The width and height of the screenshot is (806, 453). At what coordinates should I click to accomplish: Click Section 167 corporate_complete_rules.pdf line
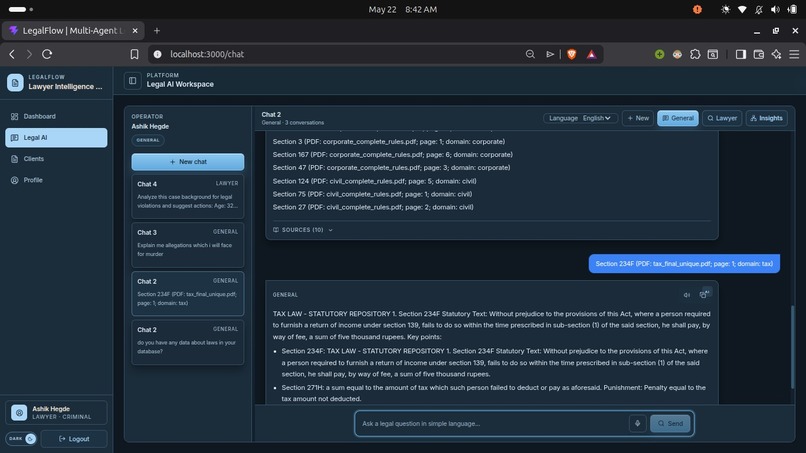click(393, 154)
